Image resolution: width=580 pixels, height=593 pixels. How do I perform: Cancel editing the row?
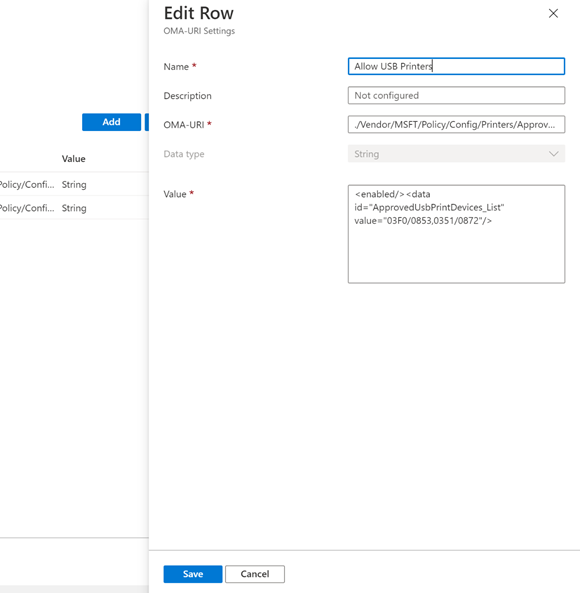(255, 574)
